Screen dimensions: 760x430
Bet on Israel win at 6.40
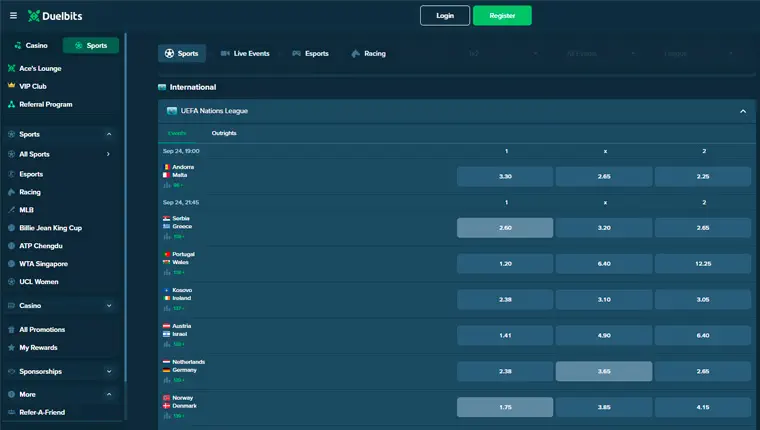click(x=703, y=335)
